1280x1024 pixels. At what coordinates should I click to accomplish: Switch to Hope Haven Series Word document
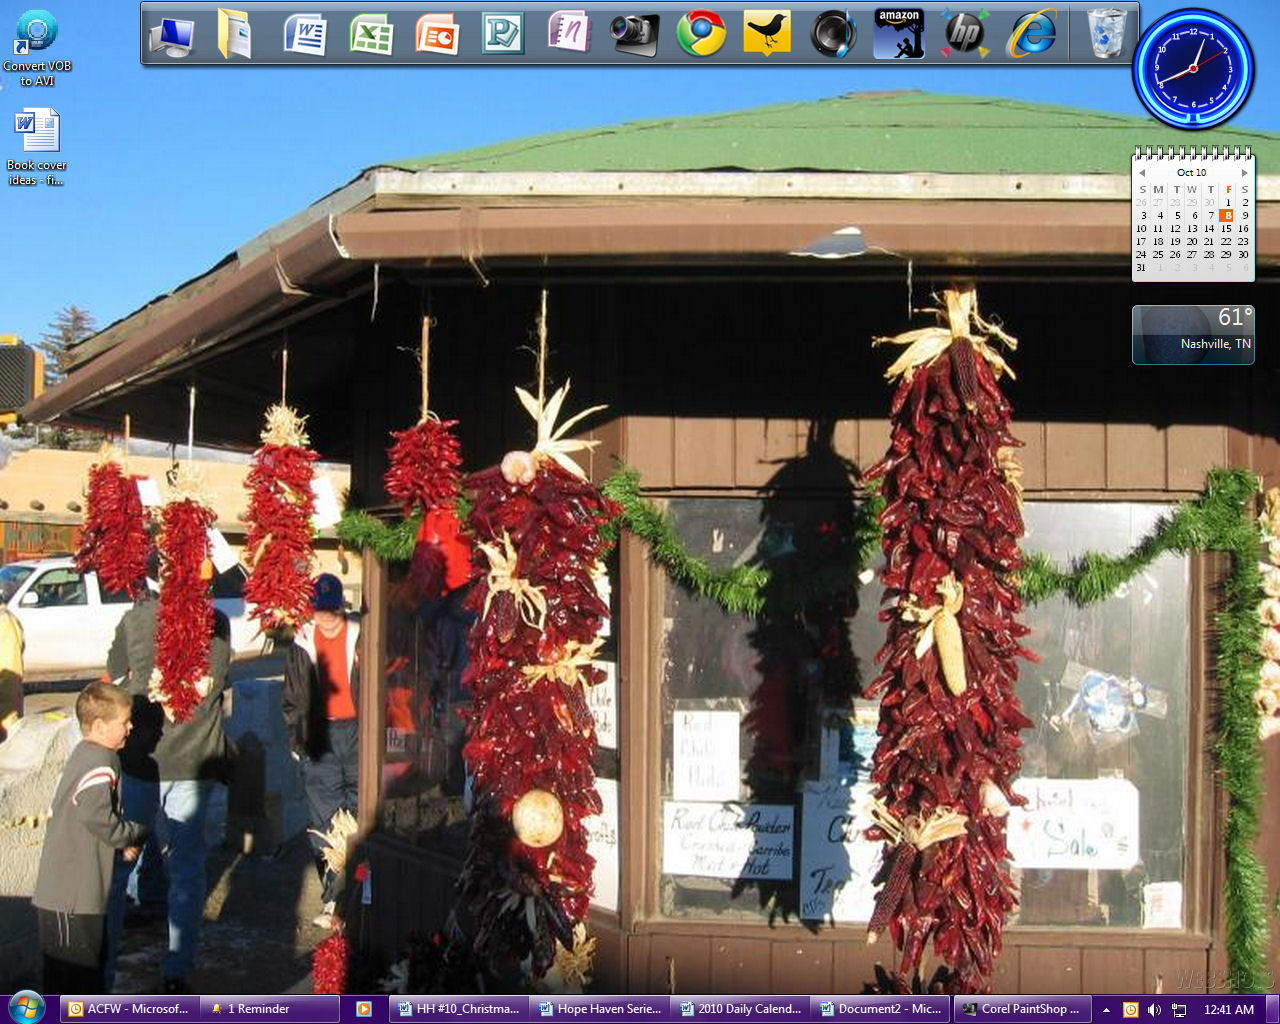pos(600,1009)
